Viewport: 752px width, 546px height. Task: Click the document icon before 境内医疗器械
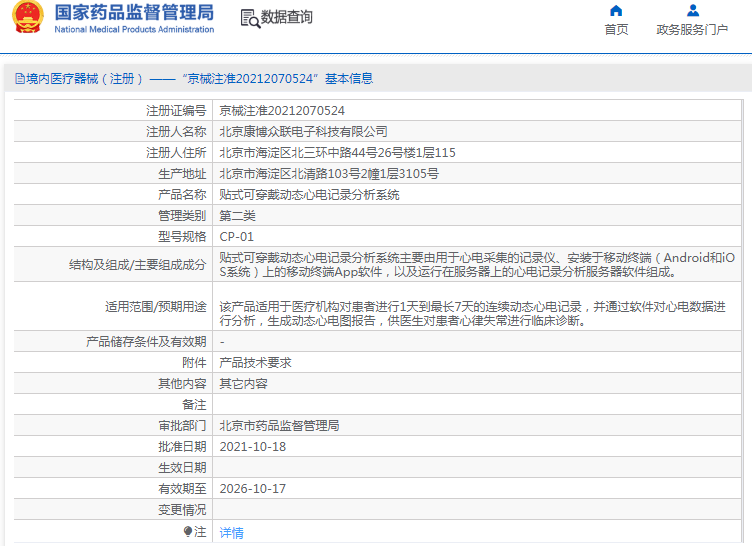click(20, 79)
